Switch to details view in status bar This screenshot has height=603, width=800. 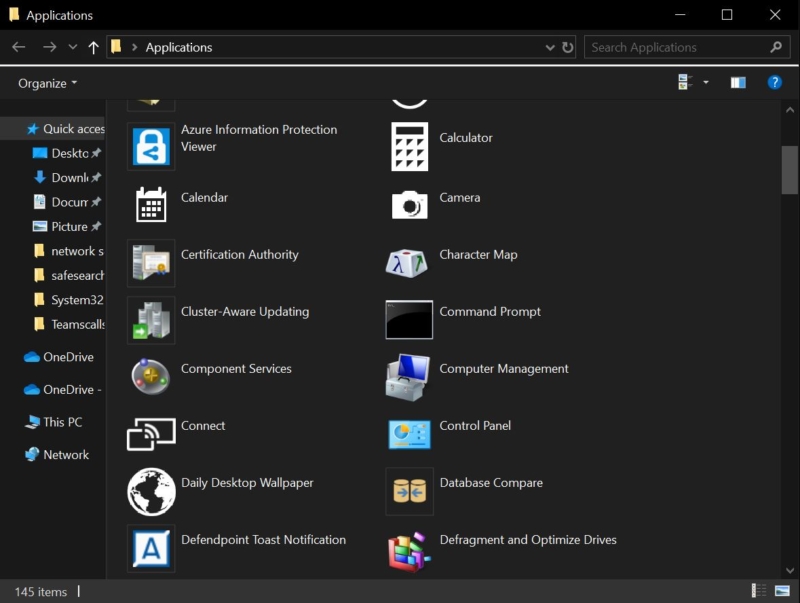759,591
